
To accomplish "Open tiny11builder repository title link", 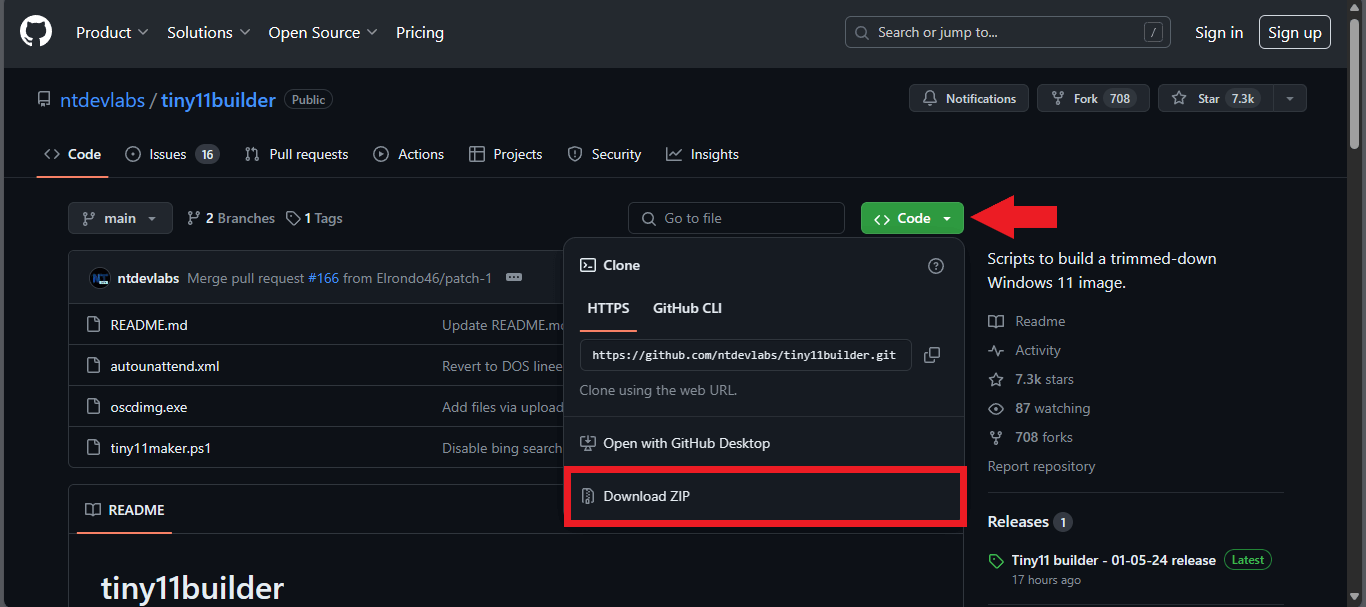I will click(218, 100).
